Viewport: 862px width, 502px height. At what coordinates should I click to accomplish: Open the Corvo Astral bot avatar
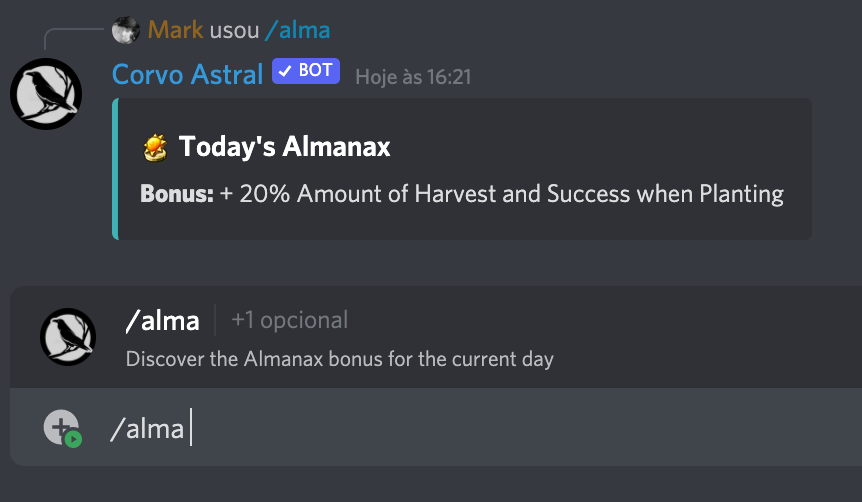pos(46,93)
